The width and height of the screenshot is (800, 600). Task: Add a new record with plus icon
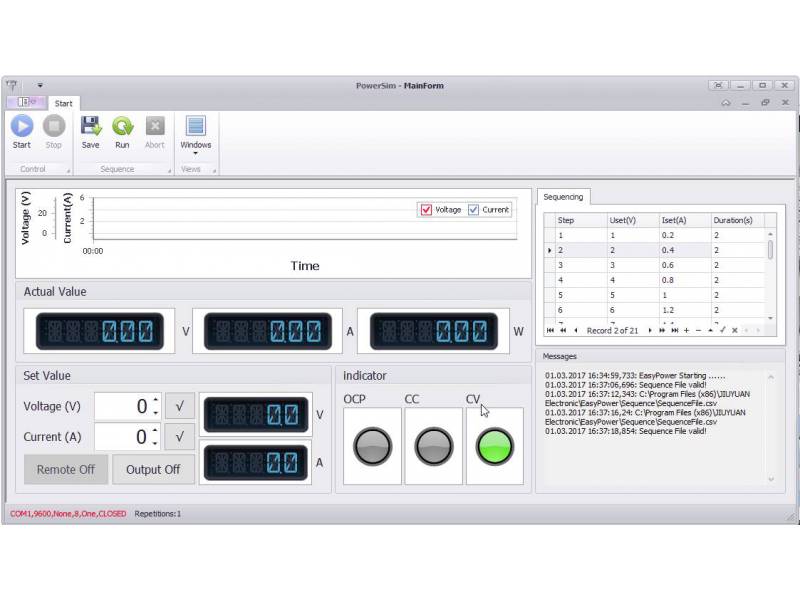coord(686,330)
